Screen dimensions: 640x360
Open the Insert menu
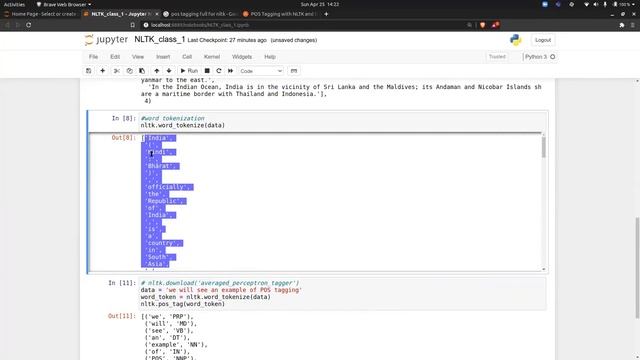163,57
